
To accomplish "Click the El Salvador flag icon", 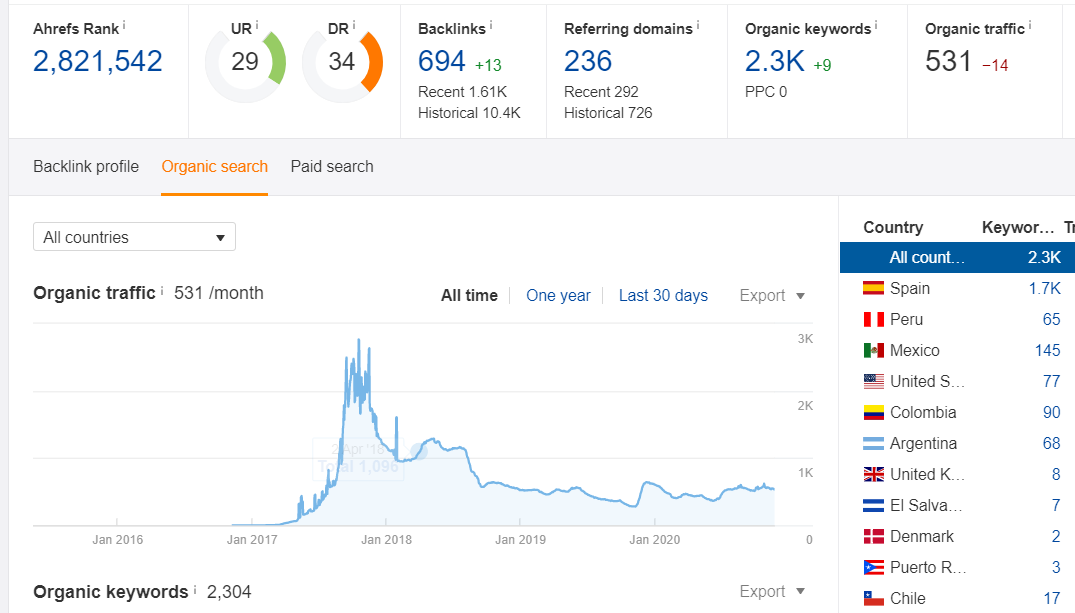I will tap(873, 505).
